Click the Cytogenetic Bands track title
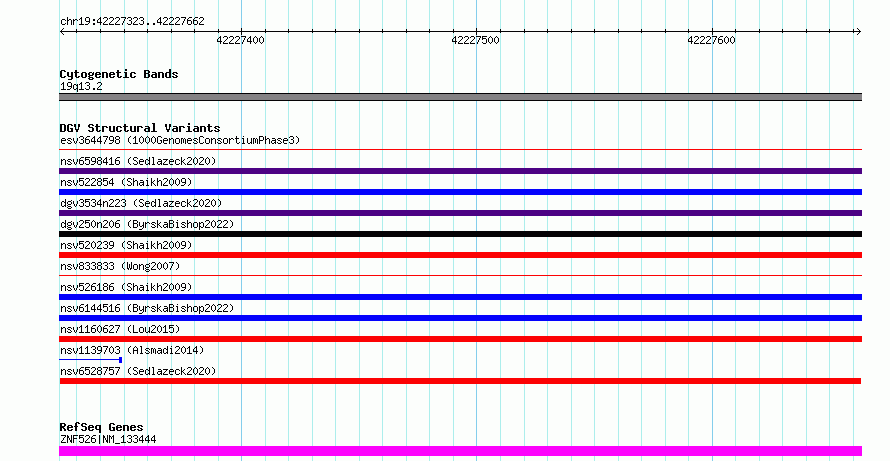 tap(119, 74)
